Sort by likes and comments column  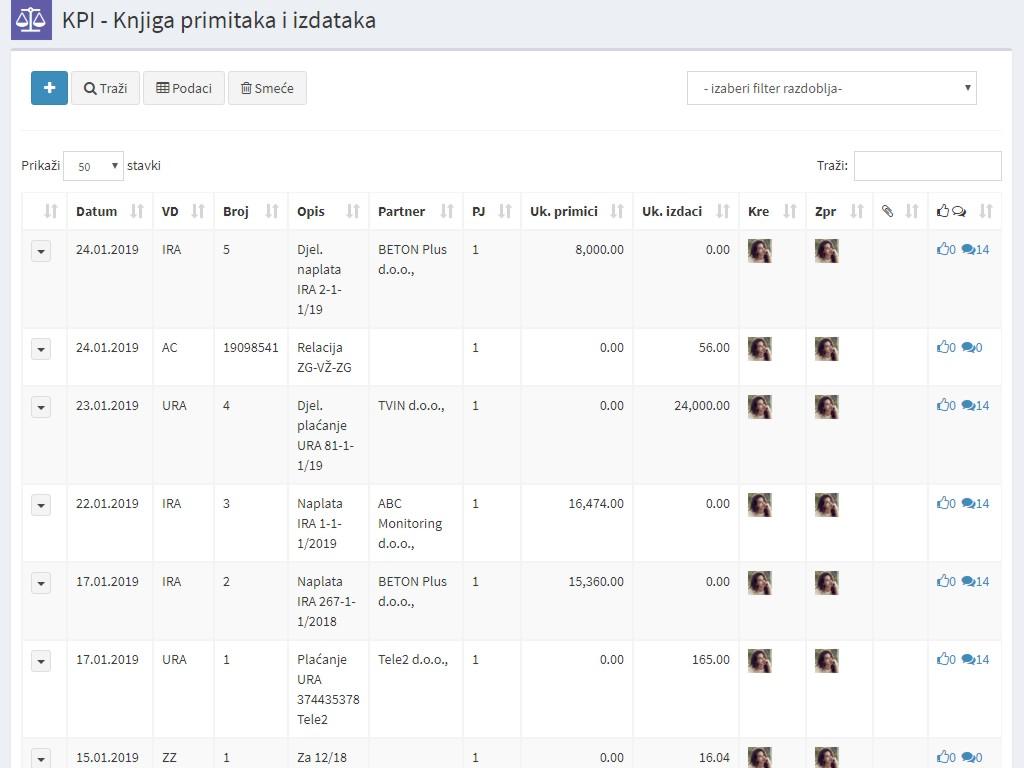(x=965, y=211)
